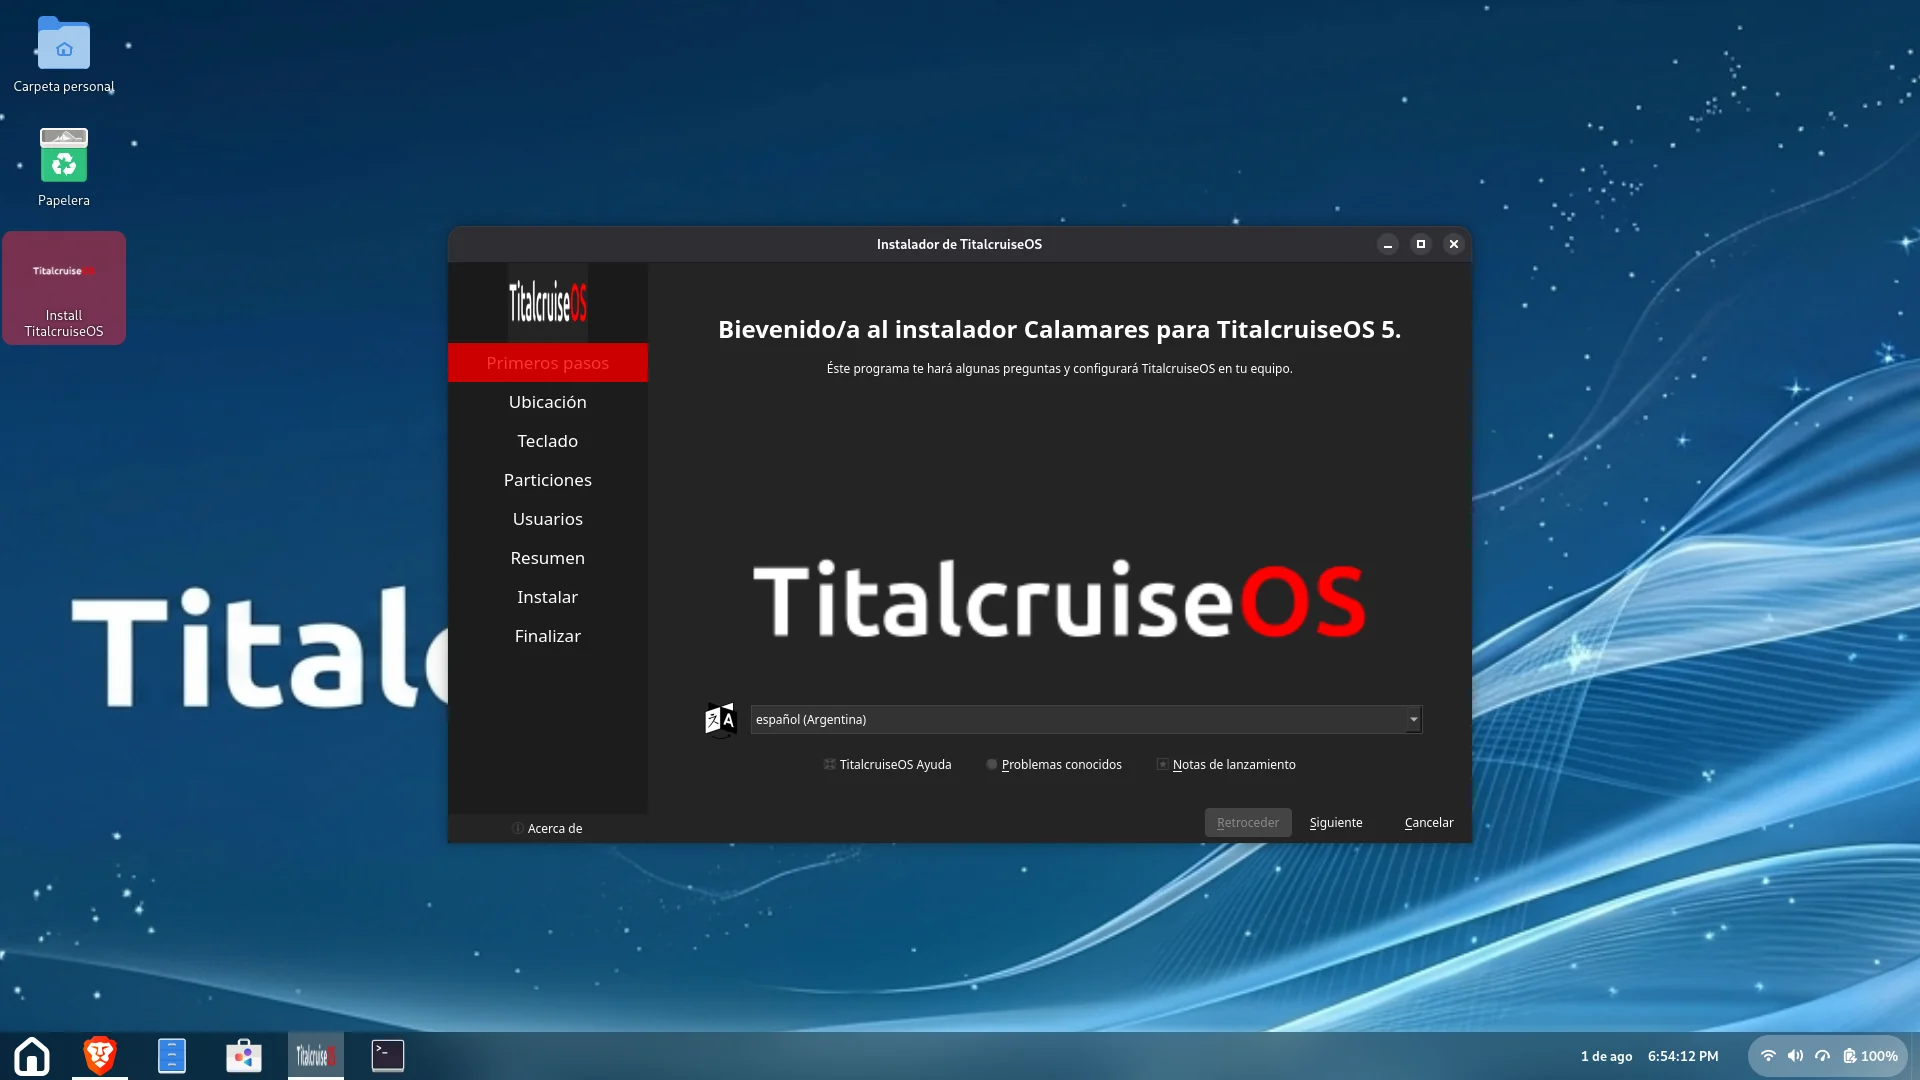Open Notas de lanzamiento link
This screenshot has width=1920, height=1080.
1227,765
